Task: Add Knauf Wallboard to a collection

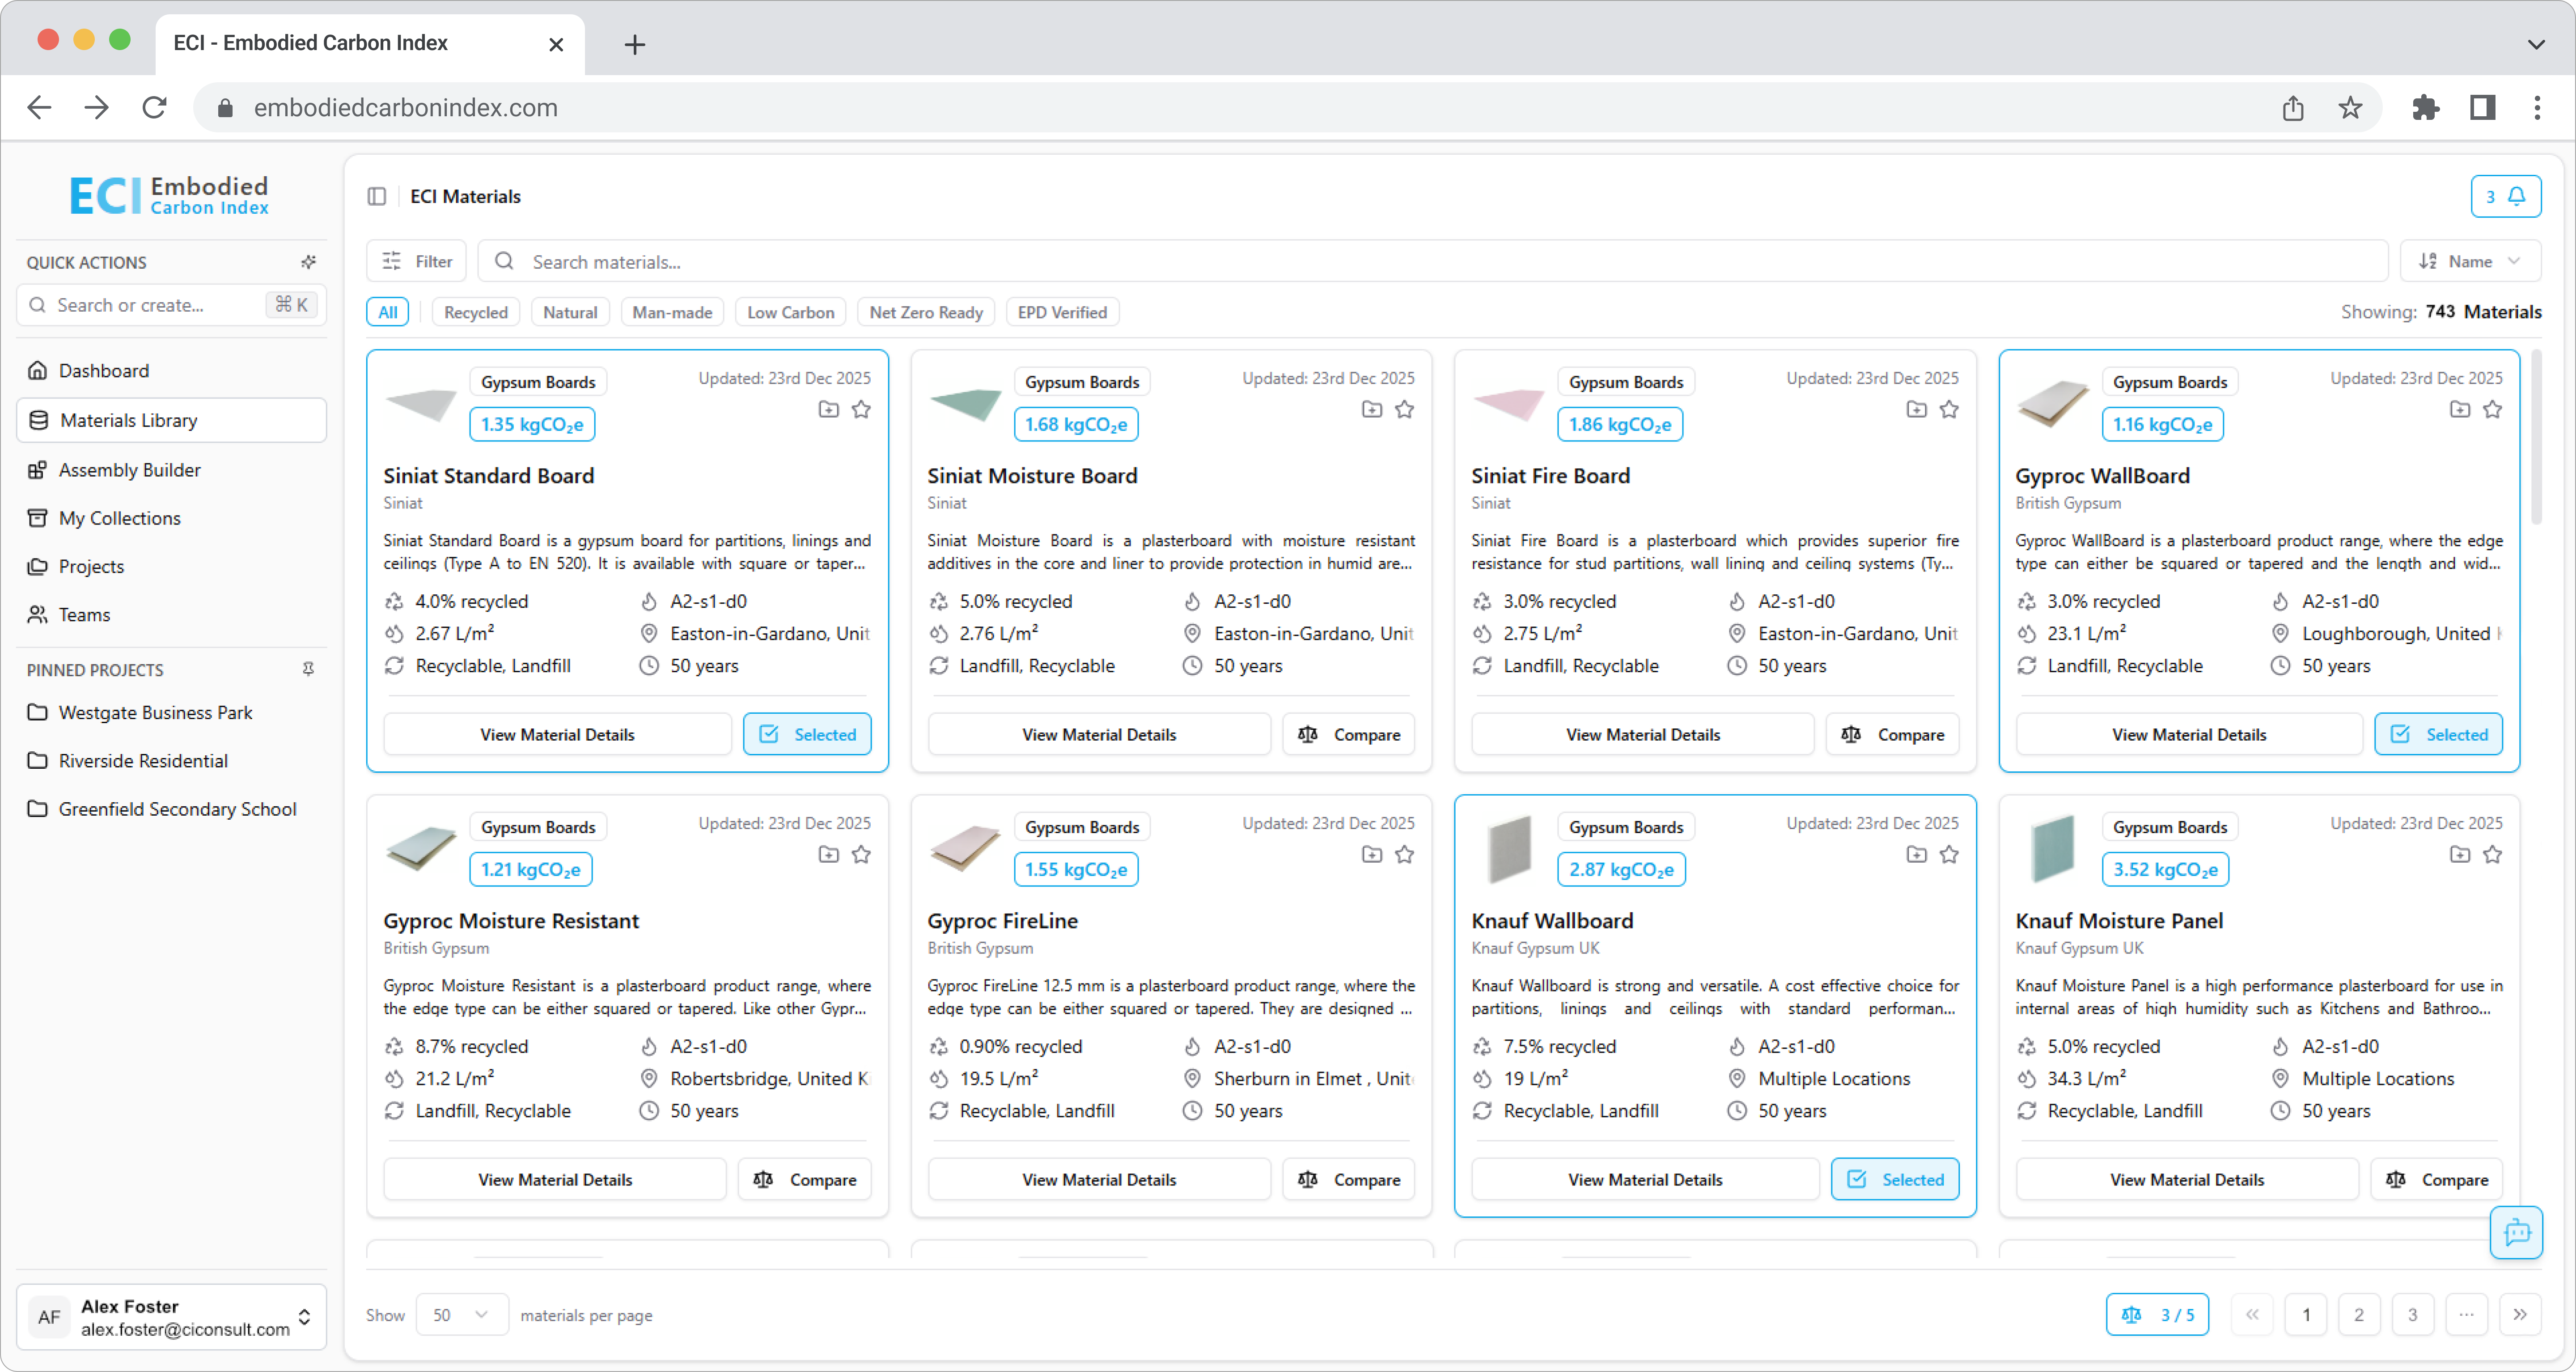Action: tap(1916, 854)
